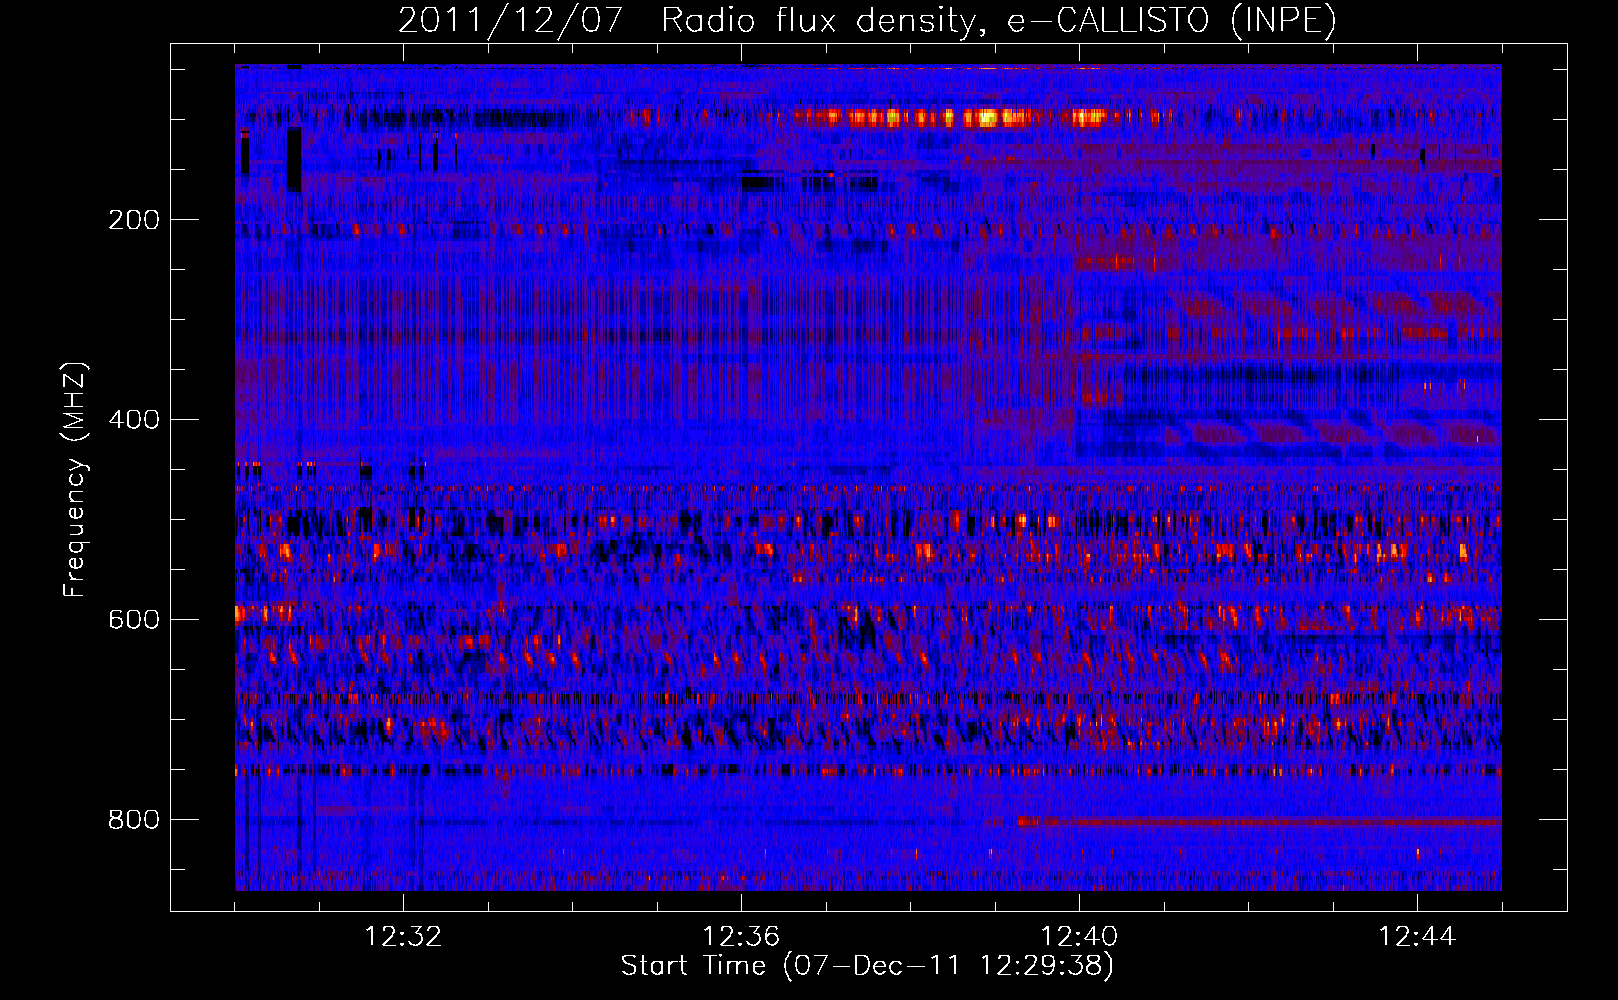This screenshot has height=1000, width=1618.
Task: Click the 12:40 time tick label
Action: (x=1079, y=937)
